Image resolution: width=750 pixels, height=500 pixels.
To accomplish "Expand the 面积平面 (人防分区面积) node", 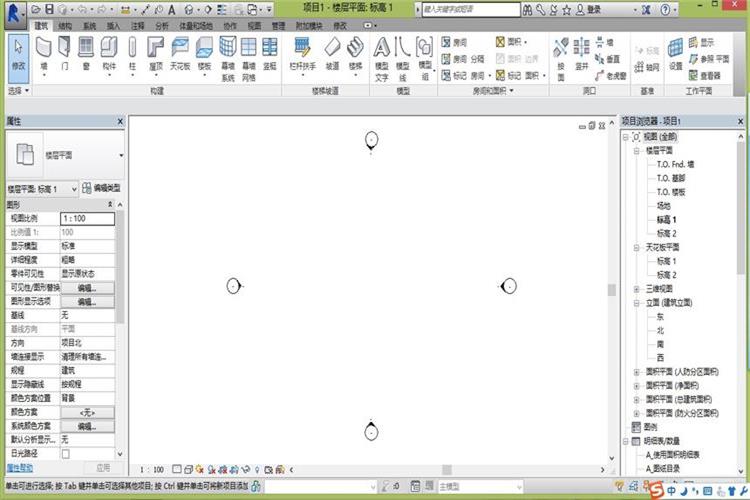I will click(x=637, y=372).
